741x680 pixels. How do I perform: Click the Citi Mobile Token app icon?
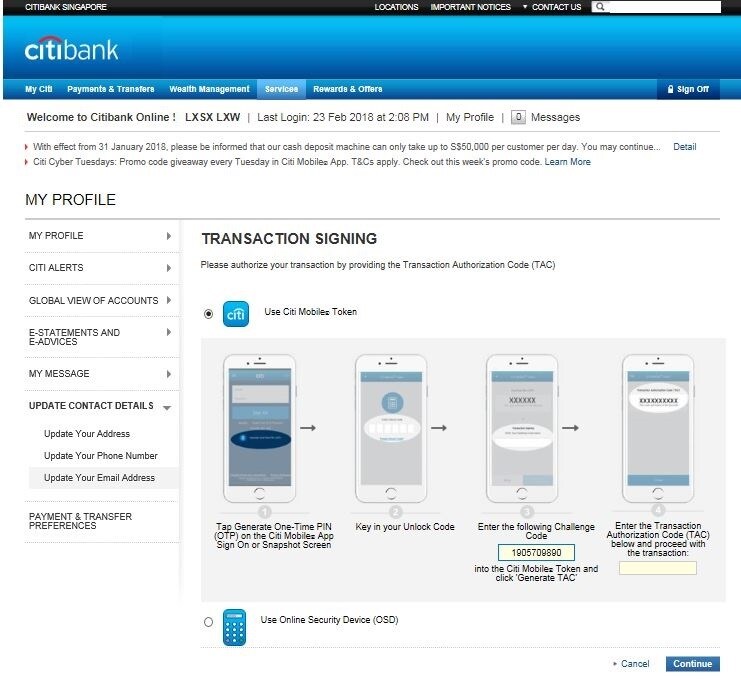pos(235,314)
